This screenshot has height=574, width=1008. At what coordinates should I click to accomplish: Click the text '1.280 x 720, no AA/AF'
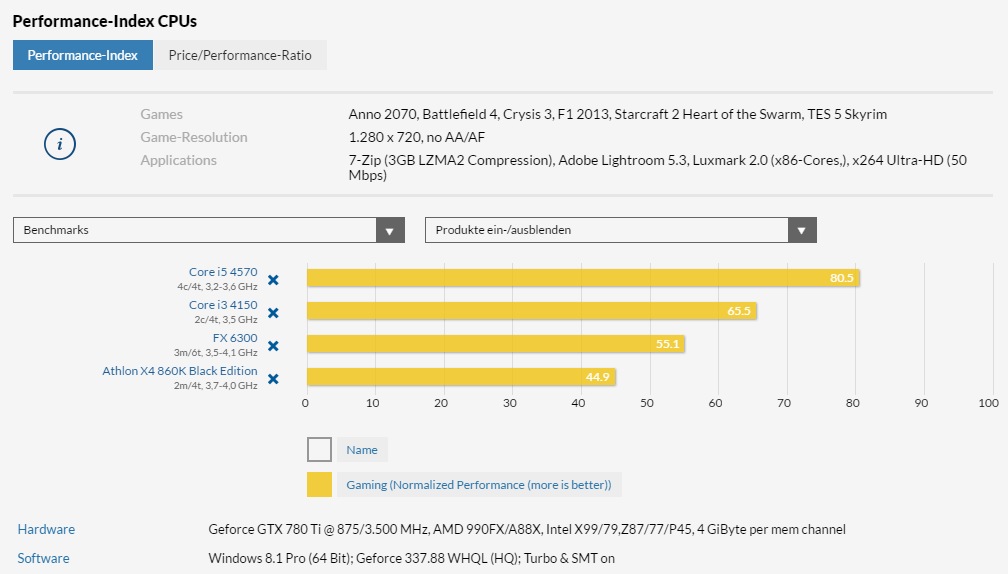click(417, 137)
